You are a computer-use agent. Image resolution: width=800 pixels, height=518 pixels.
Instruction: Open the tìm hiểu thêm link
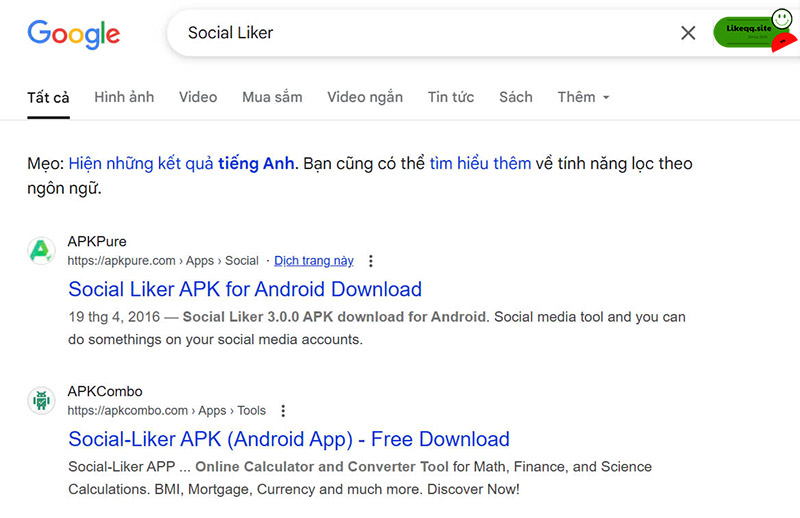tap(480, 163)
